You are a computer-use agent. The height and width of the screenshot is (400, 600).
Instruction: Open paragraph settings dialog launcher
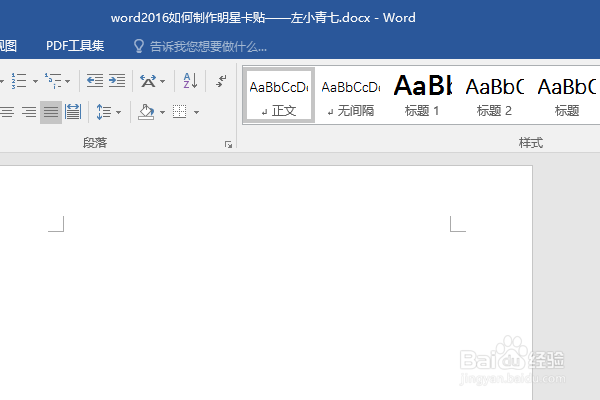click(228, 144)
